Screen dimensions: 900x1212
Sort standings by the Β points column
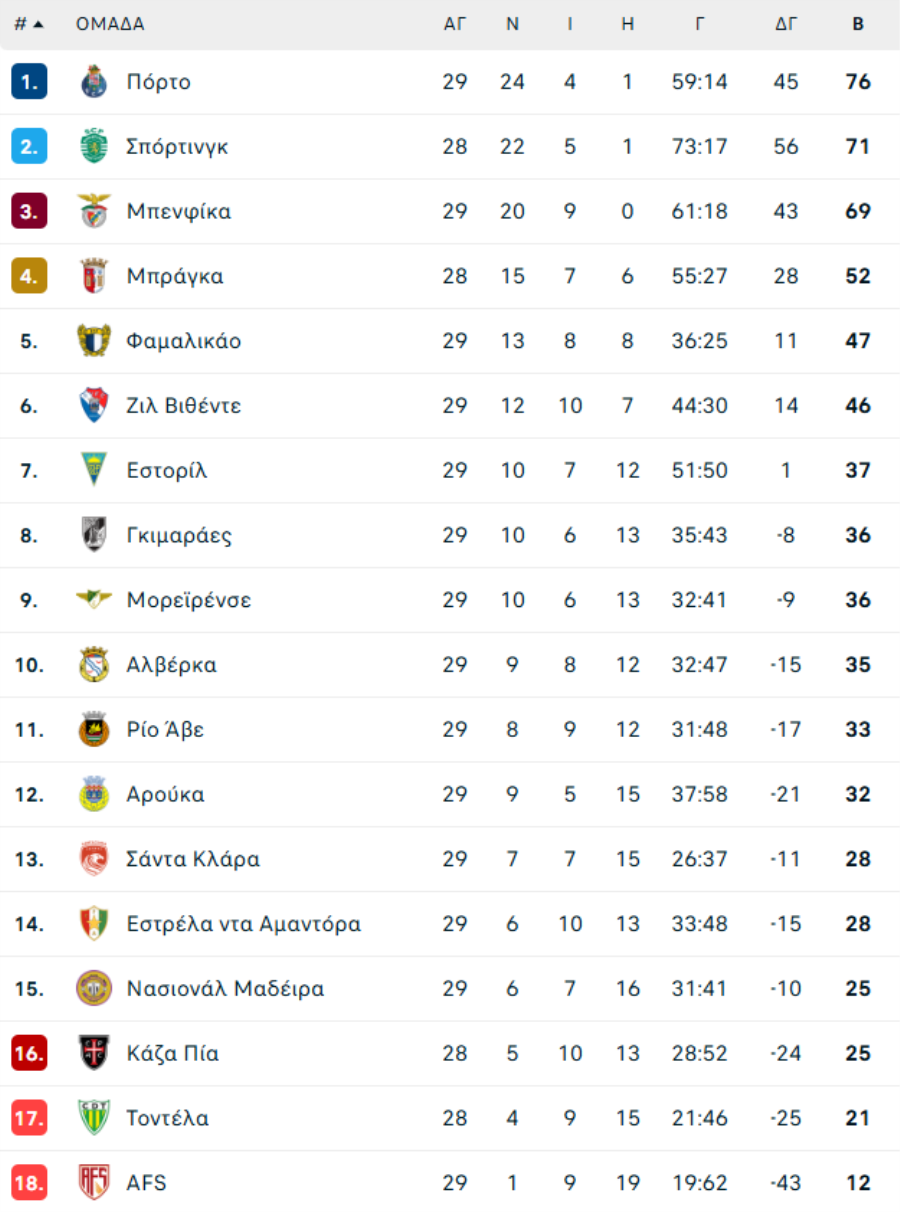point(858,25)
